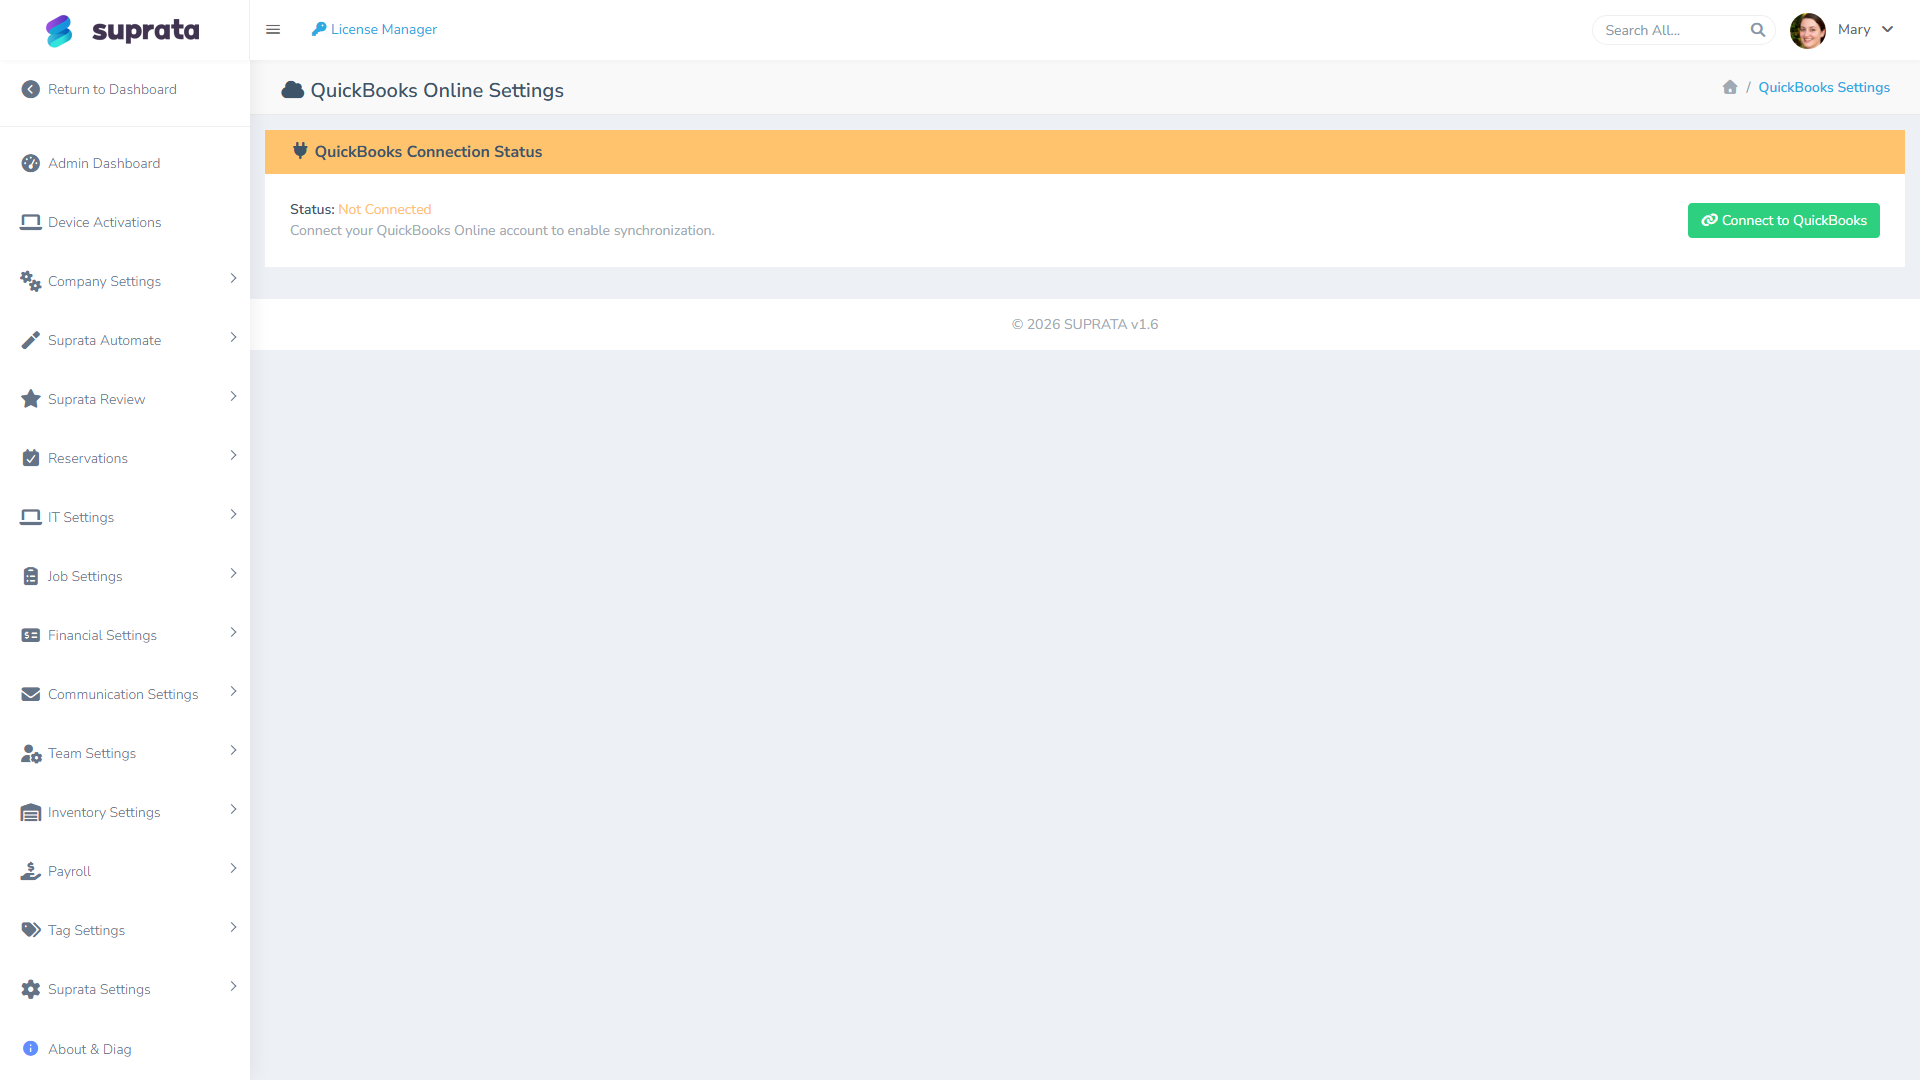Expand the Suprata Settings chevron
This screenshot has height=1080, width=1920.
(233, 986)
